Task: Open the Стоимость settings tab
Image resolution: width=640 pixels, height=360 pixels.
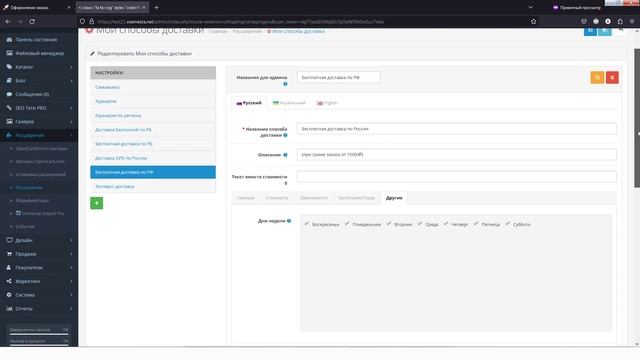Action: (277, 198)
